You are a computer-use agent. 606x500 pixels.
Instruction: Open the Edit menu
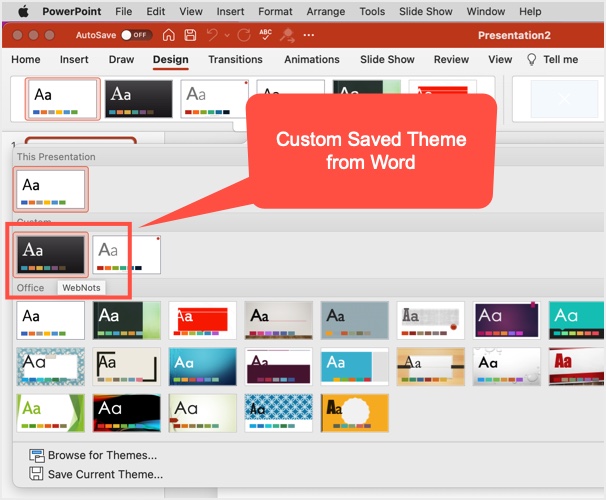point(155,12)
